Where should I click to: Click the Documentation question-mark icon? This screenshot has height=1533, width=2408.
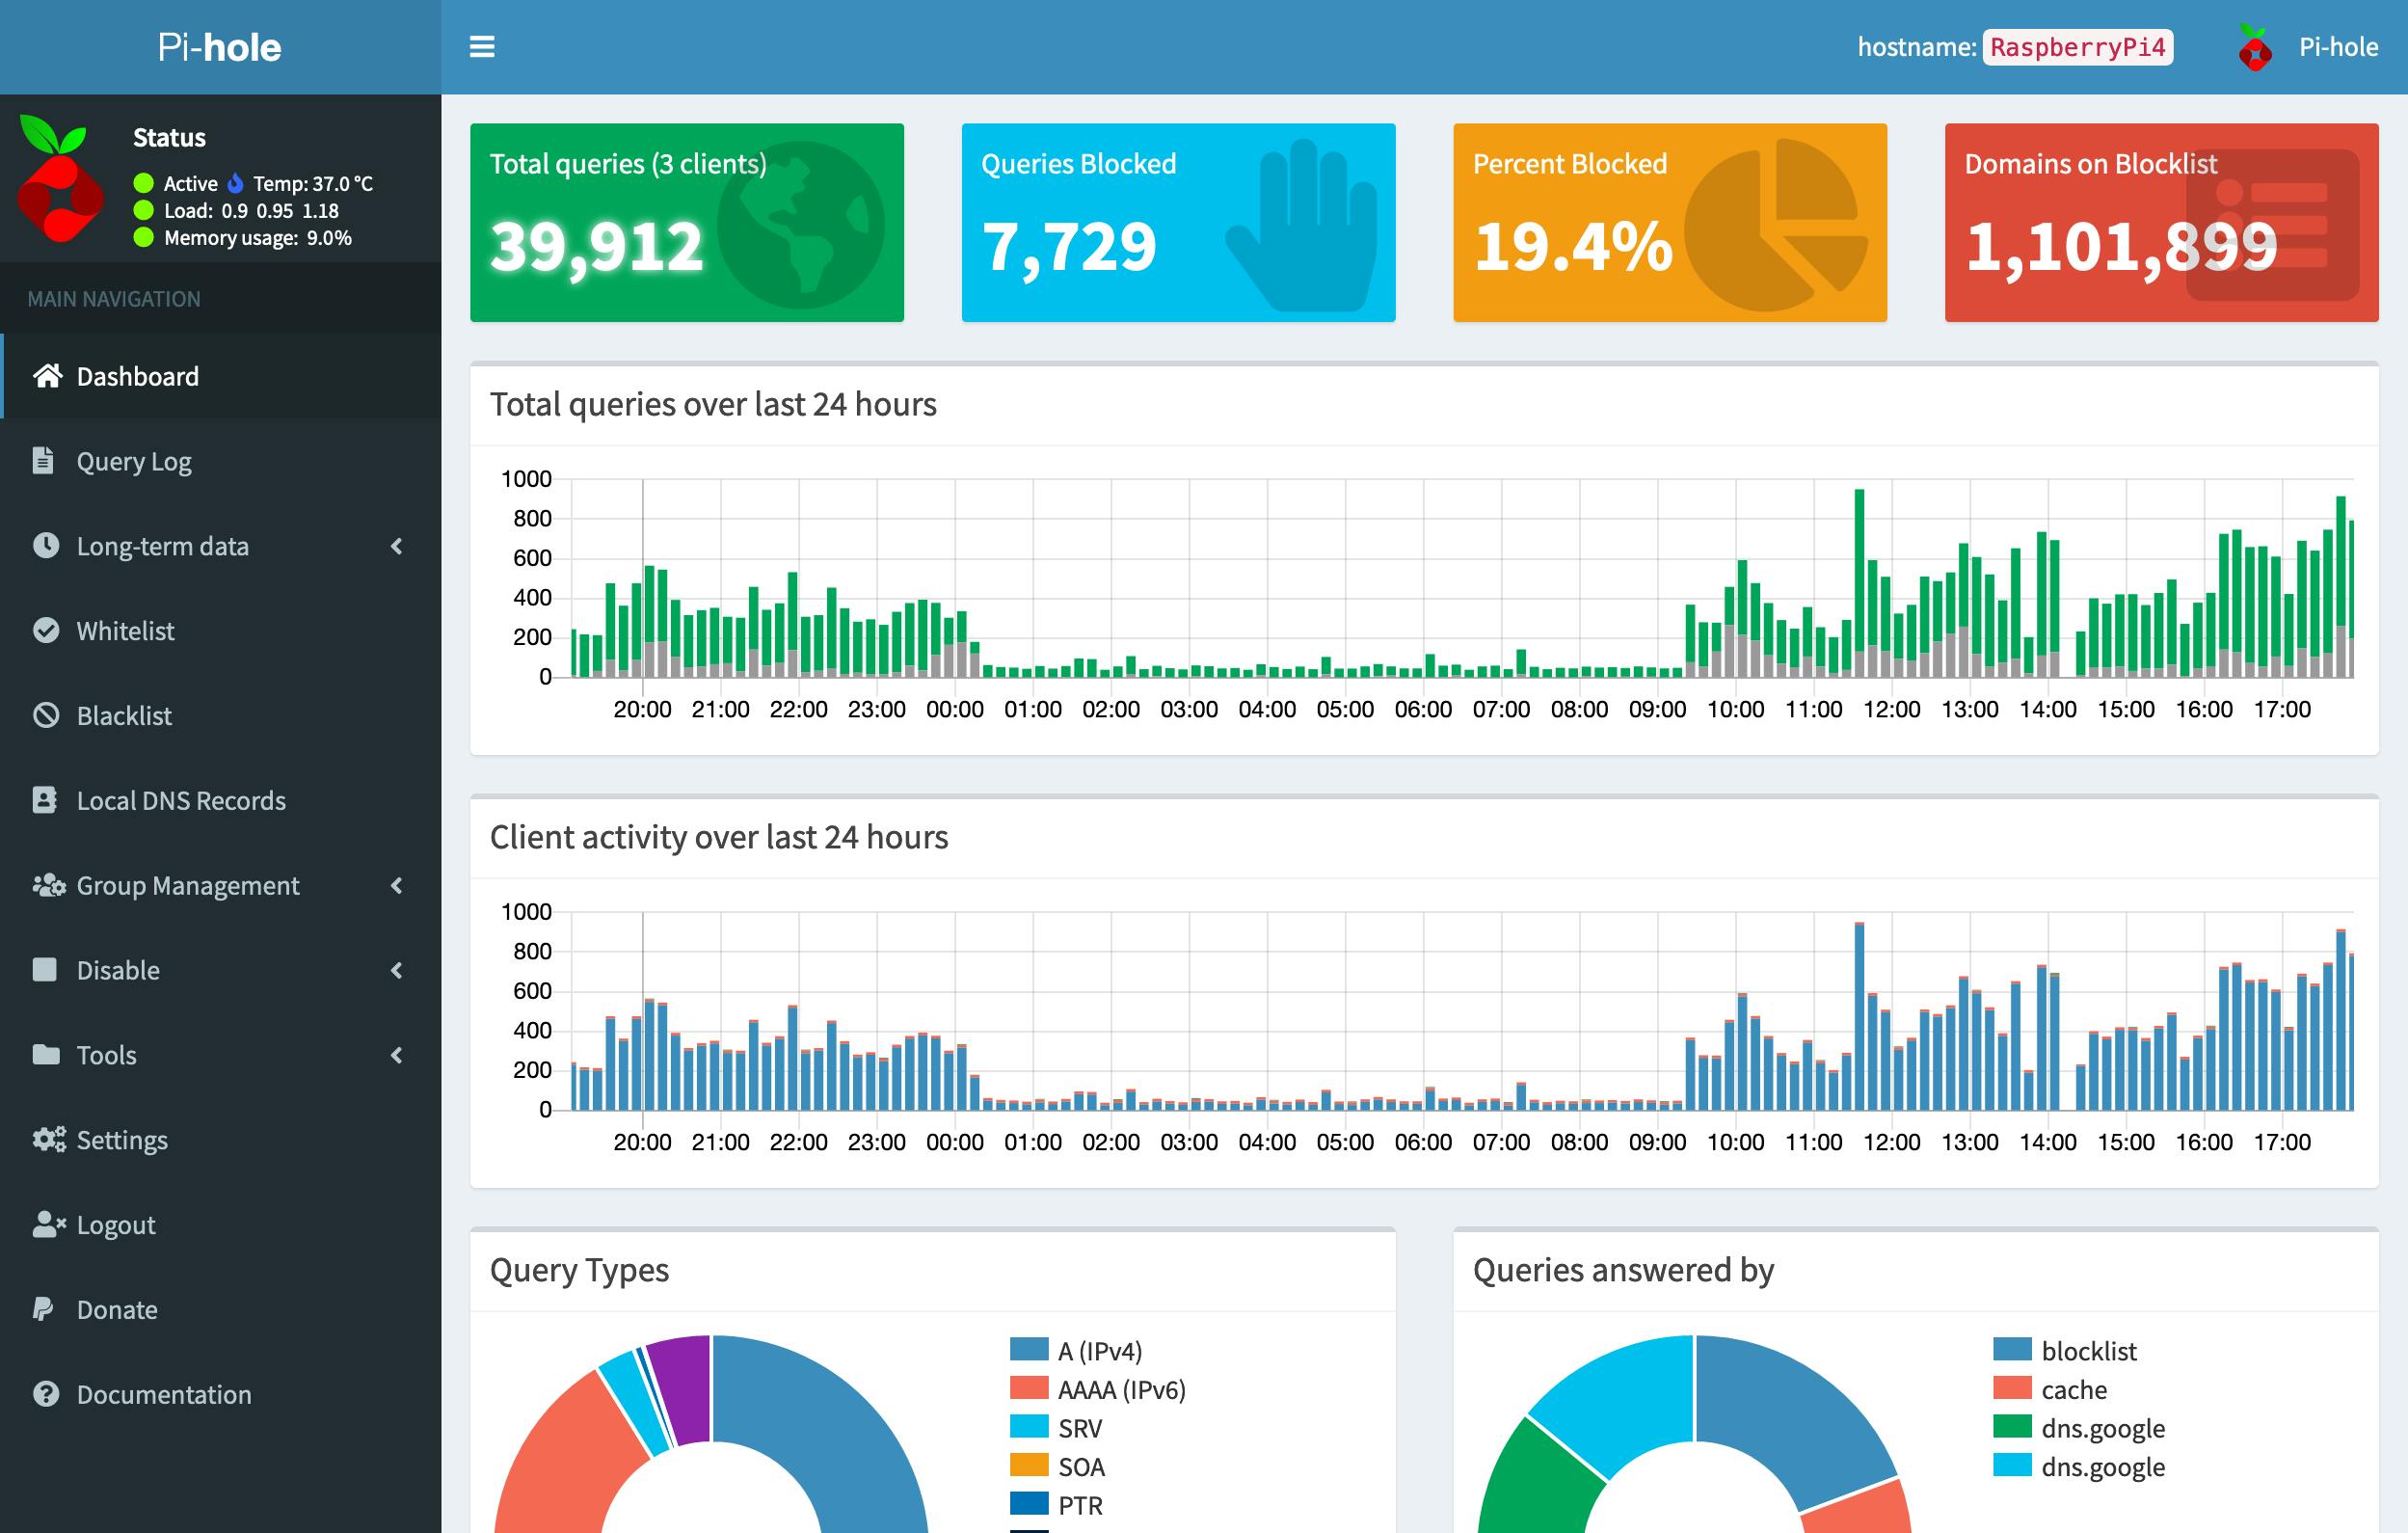click(46, 1394)
